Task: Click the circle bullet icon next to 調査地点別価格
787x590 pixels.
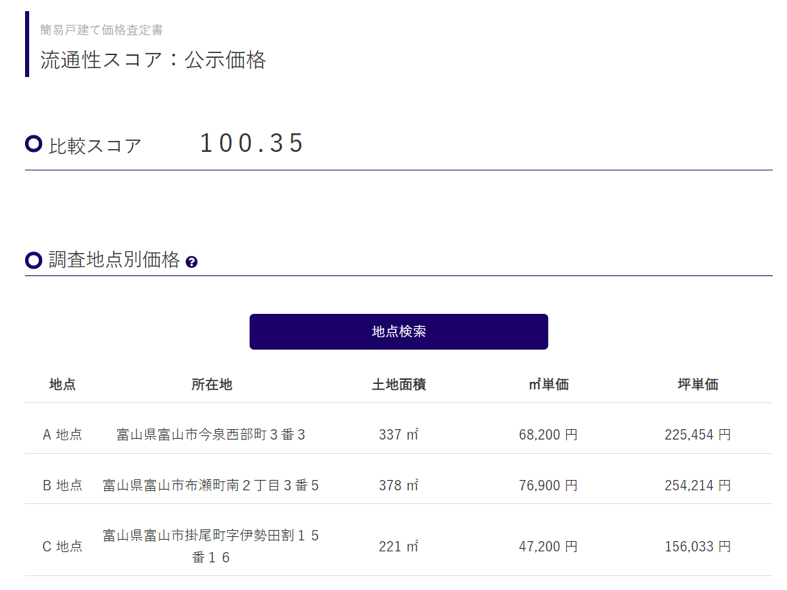Action: point(34,260)
